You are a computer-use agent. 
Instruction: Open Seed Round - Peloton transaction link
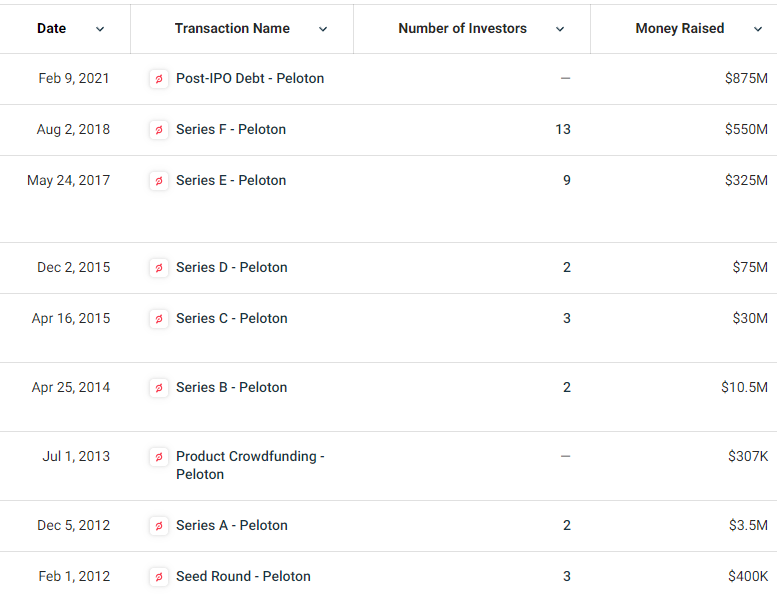pos(243,577)
